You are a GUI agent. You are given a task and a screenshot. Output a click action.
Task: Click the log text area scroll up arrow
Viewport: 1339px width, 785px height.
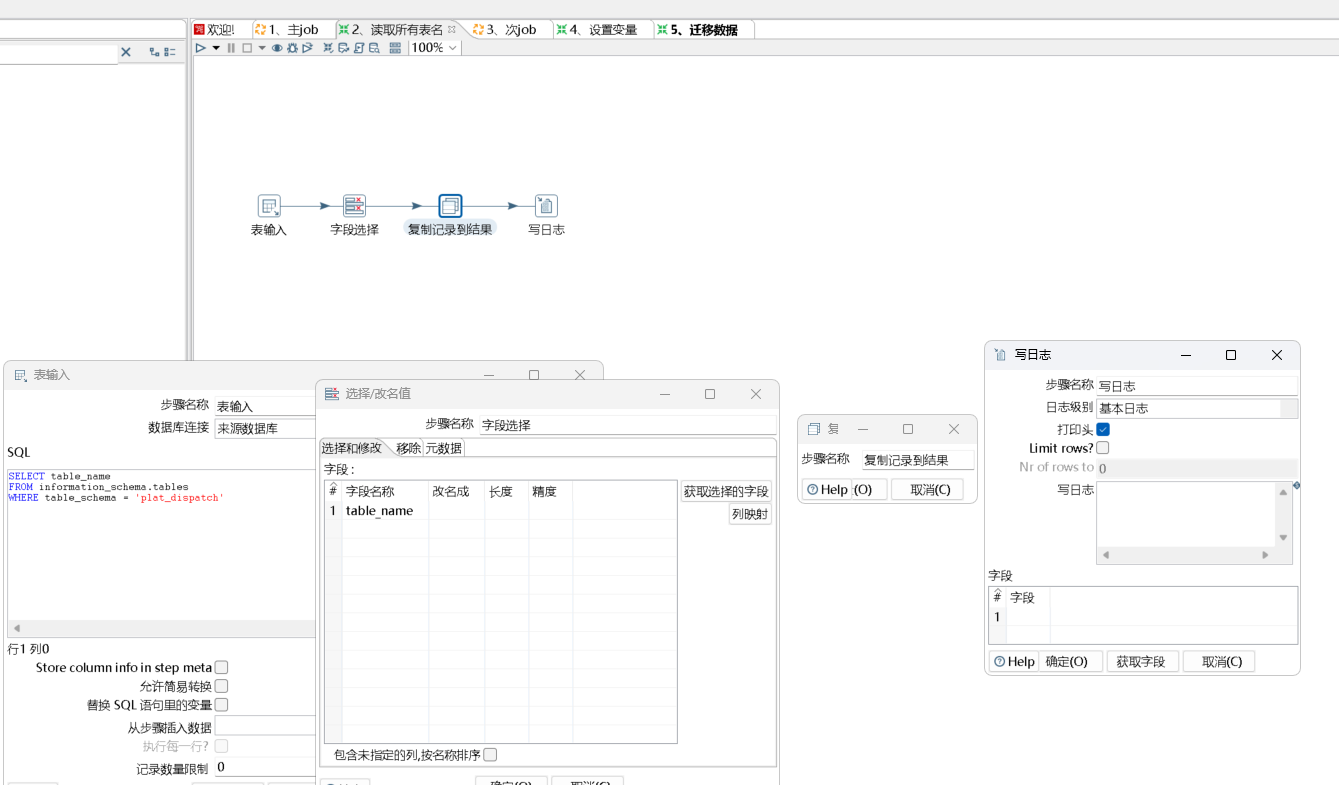click(1283, 491)
